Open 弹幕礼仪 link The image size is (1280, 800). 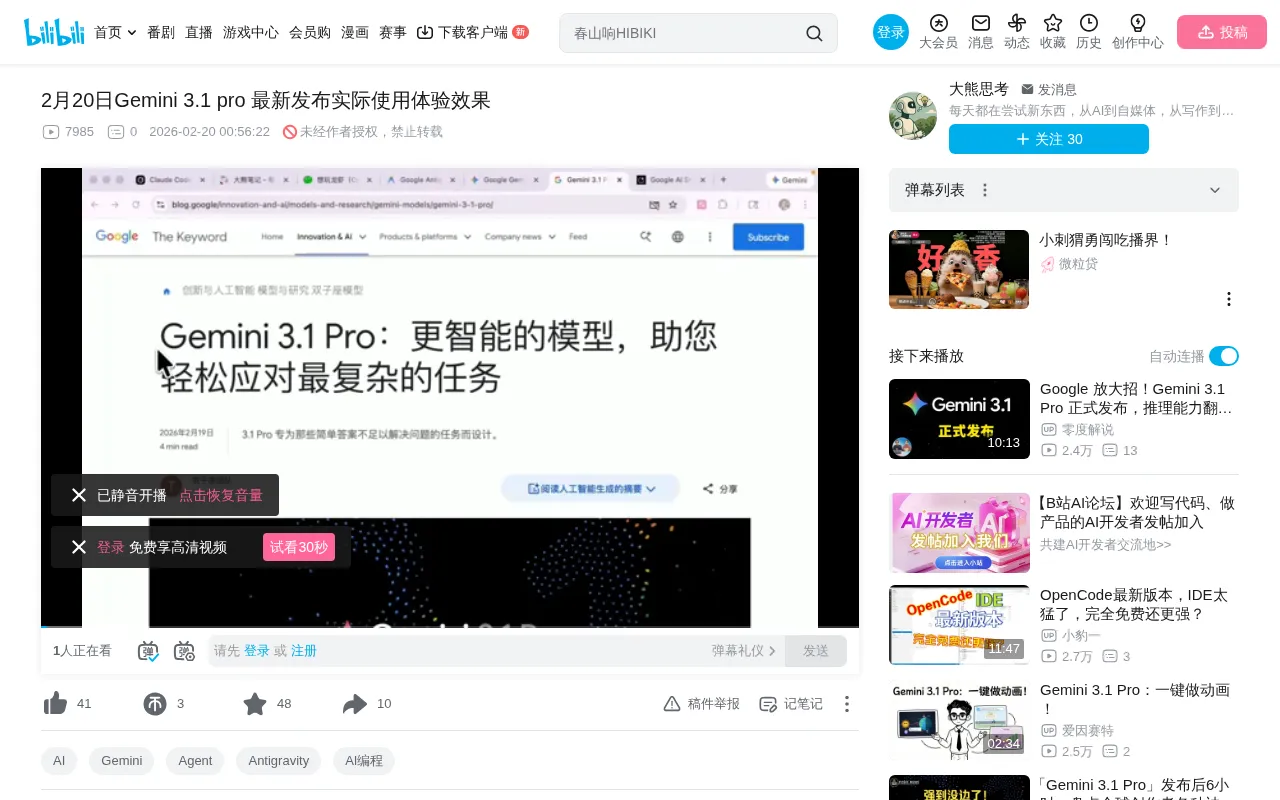(x=744, y=651)
